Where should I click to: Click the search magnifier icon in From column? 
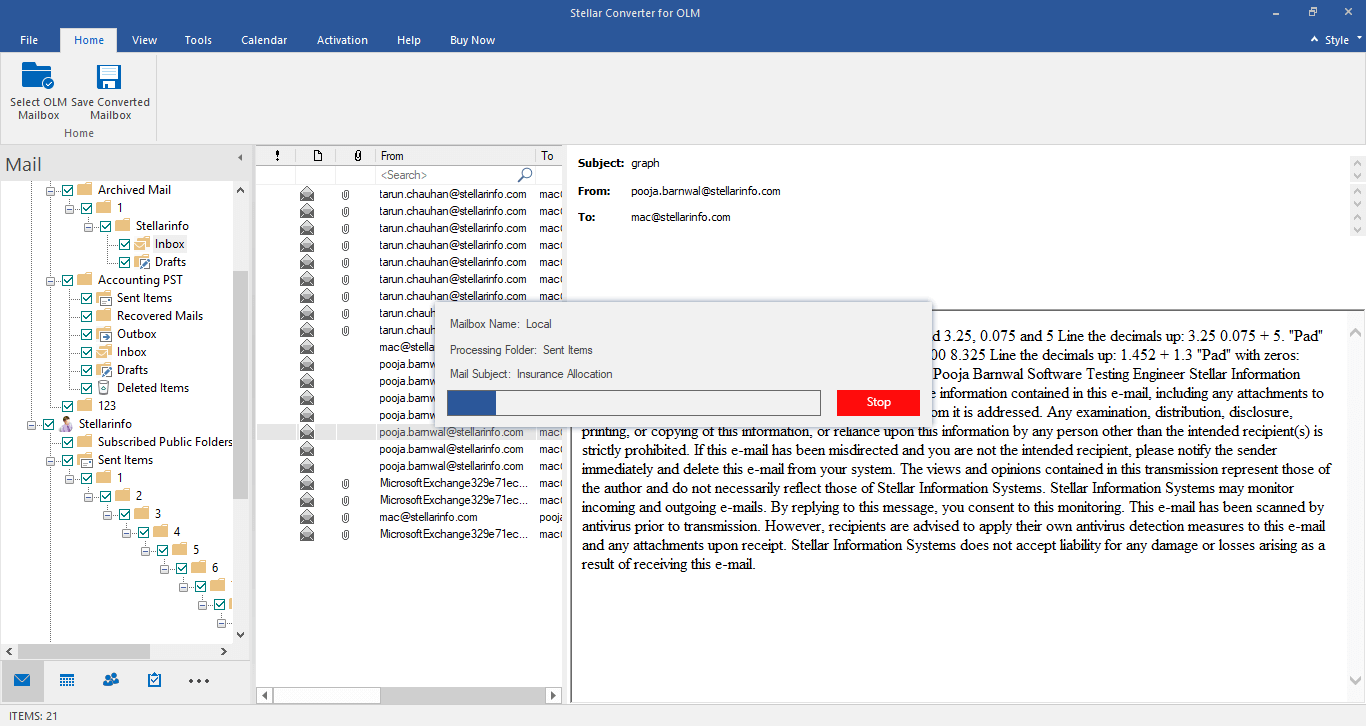[x=525, y=175]
